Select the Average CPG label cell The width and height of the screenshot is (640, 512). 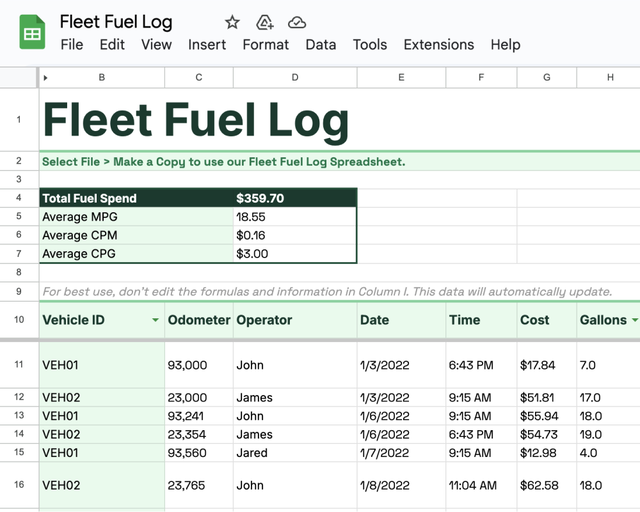(136, 254)
